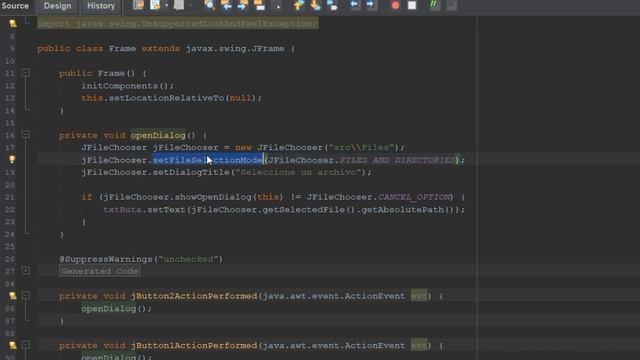
Task: Jump to the previous bookmark
Action: 298,5
